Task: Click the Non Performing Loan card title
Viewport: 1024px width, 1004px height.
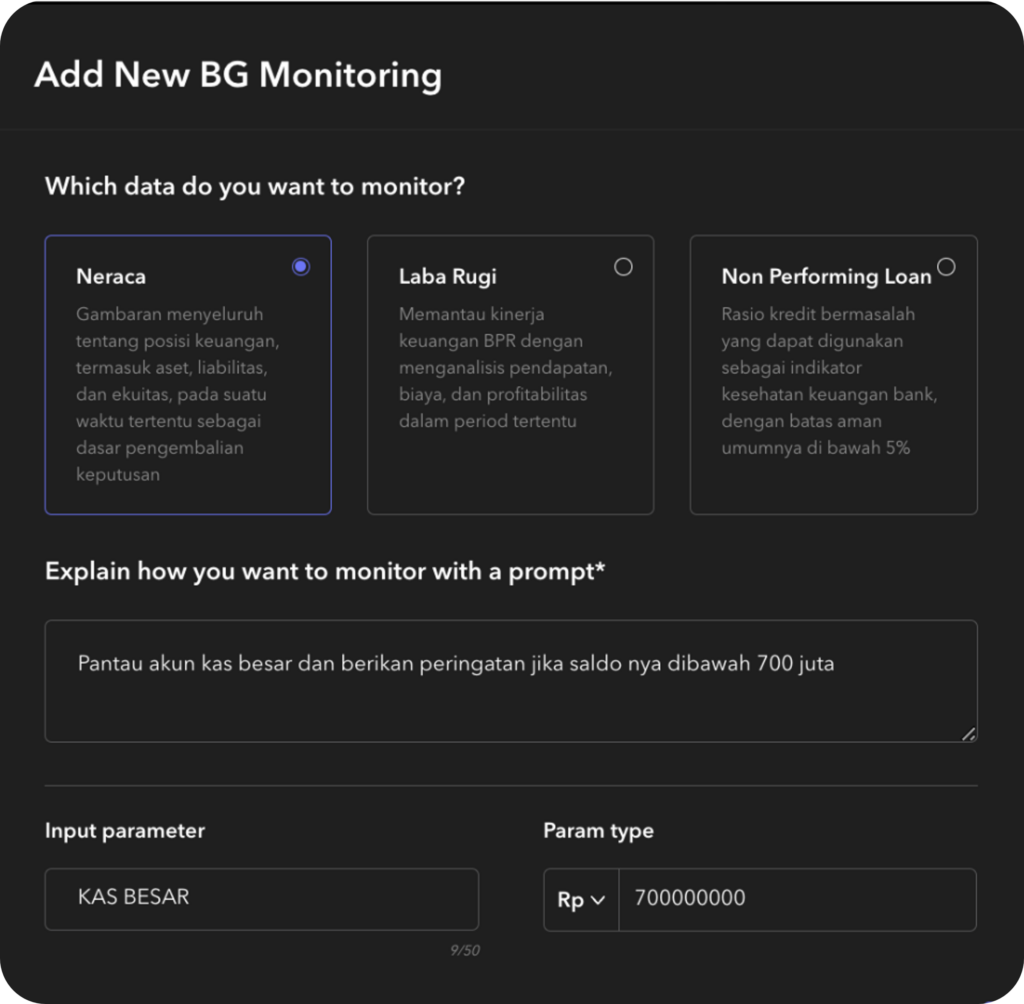Action: (826, 277)
